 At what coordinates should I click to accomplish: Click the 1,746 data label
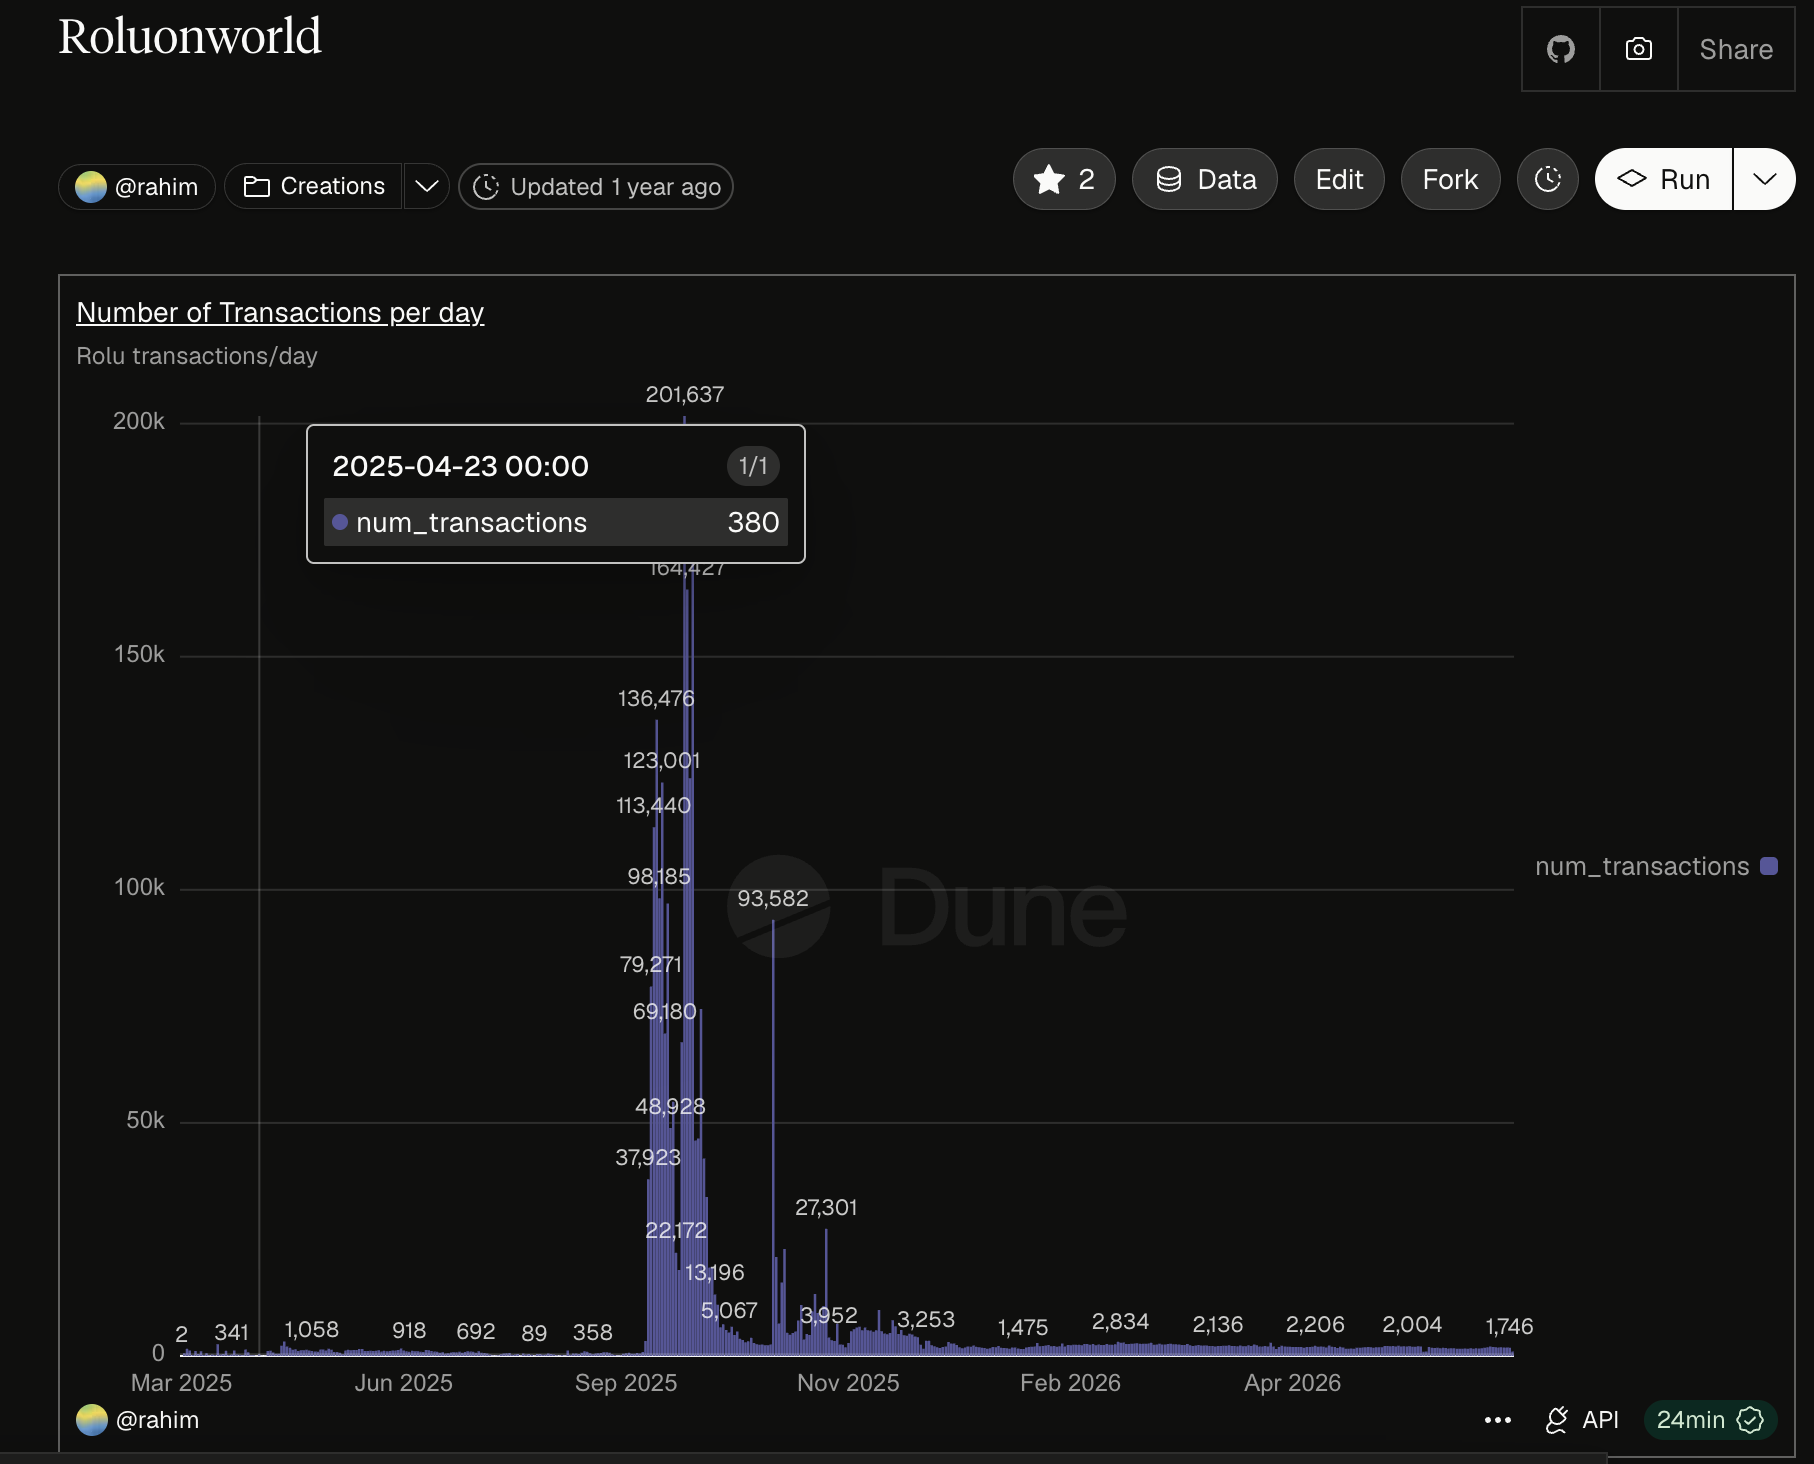(1509, 1326)
